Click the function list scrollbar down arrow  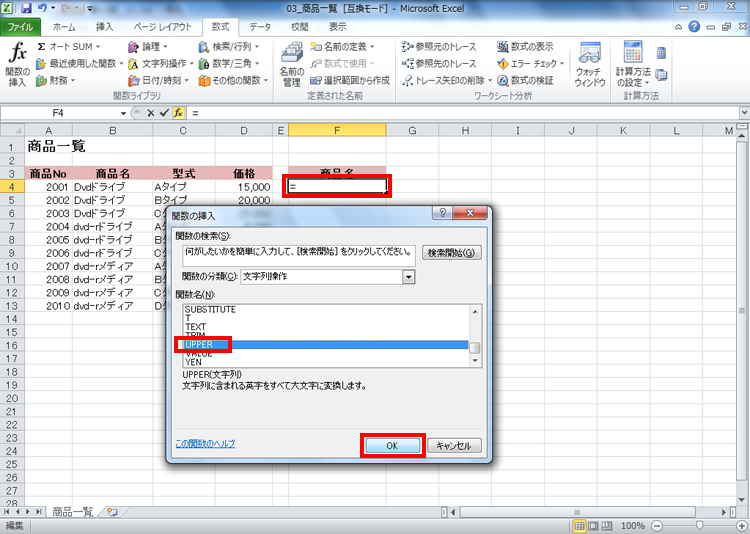475,361
